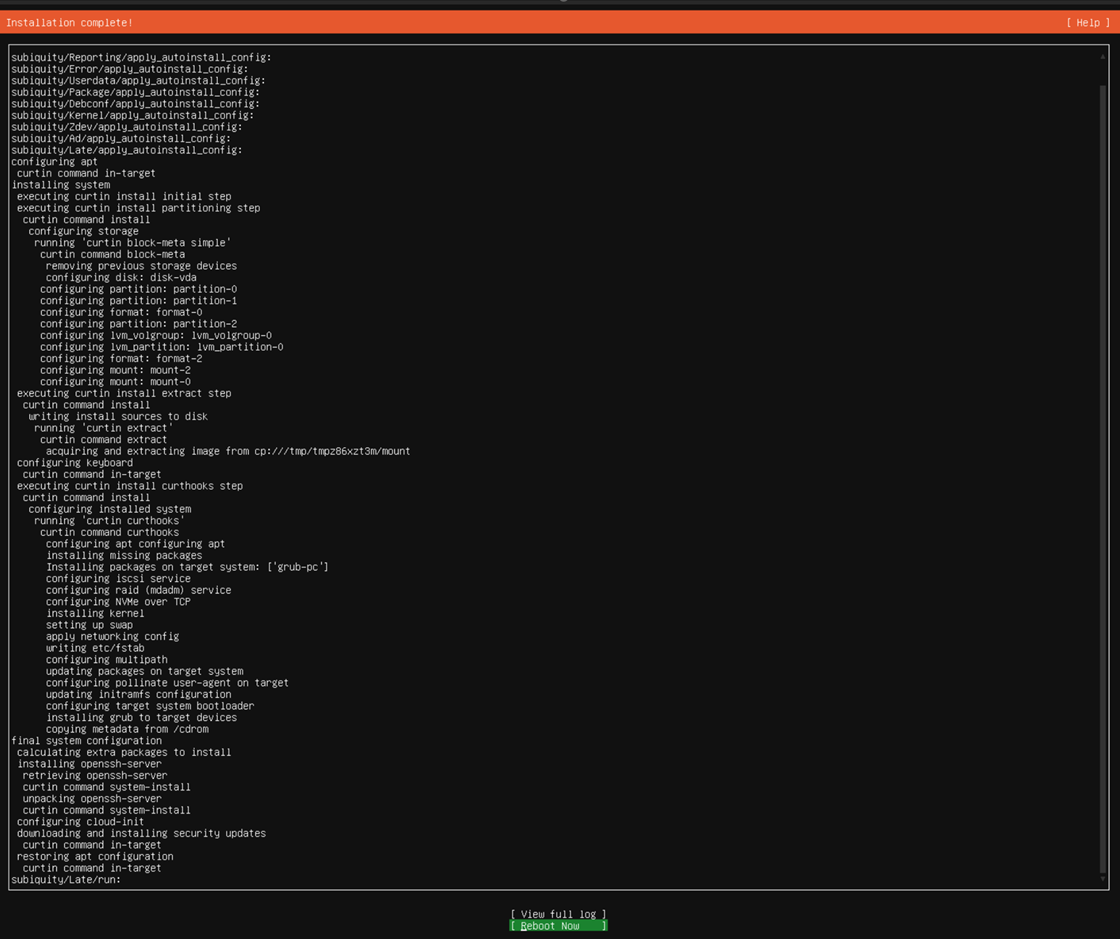The image size is (1120, 939).
Task: Click "running 'curtin curthooks'" line
Action: pos(109,521)
